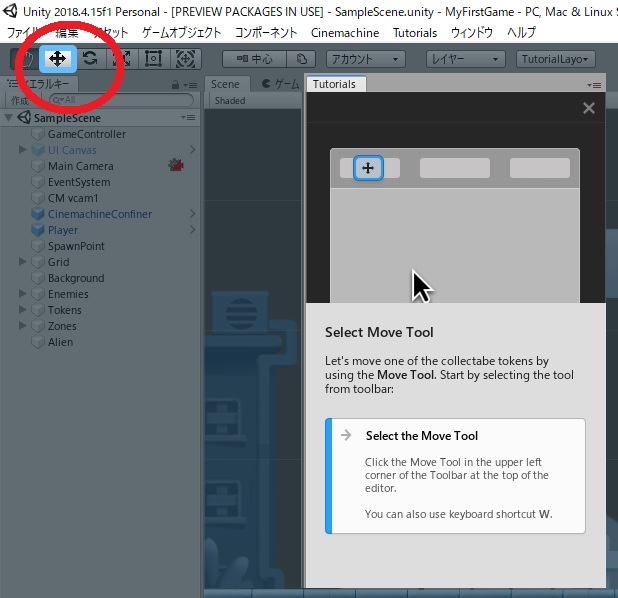Open the TutorialLayout layout dropdown
The width and height of the screenshot is (618, 598).
pos(555,59)
